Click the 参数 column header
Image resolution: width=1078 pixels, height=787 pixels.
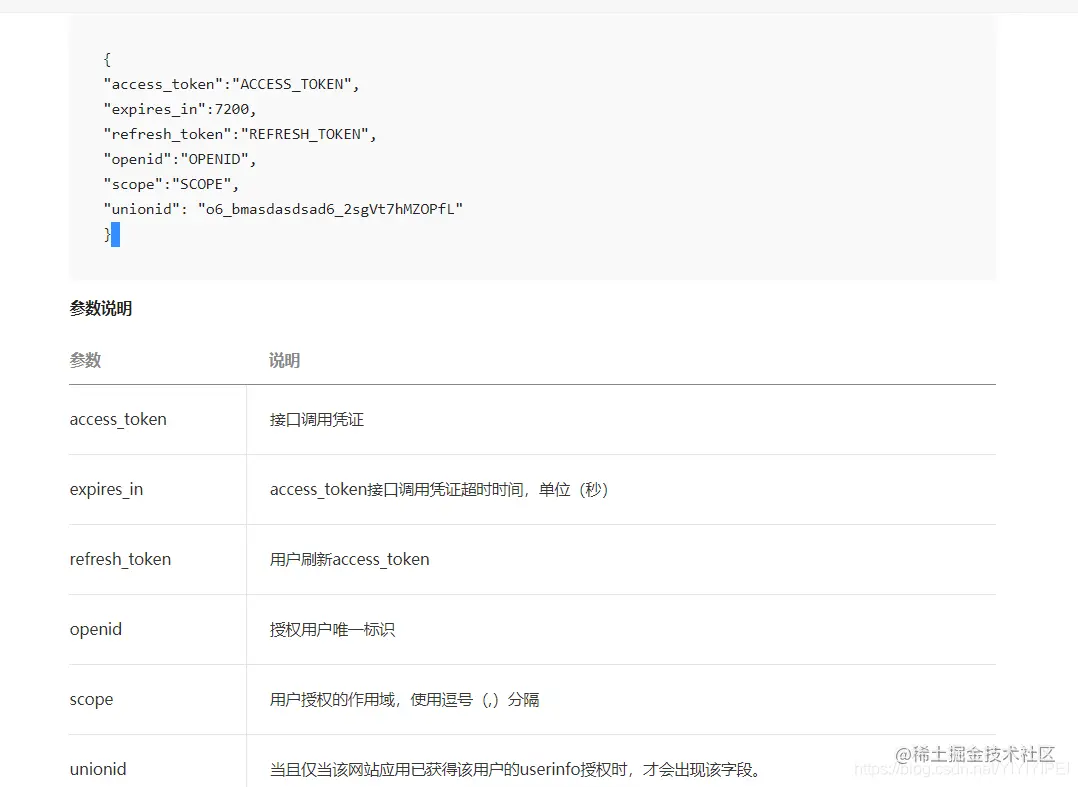(x=85, y=359)
